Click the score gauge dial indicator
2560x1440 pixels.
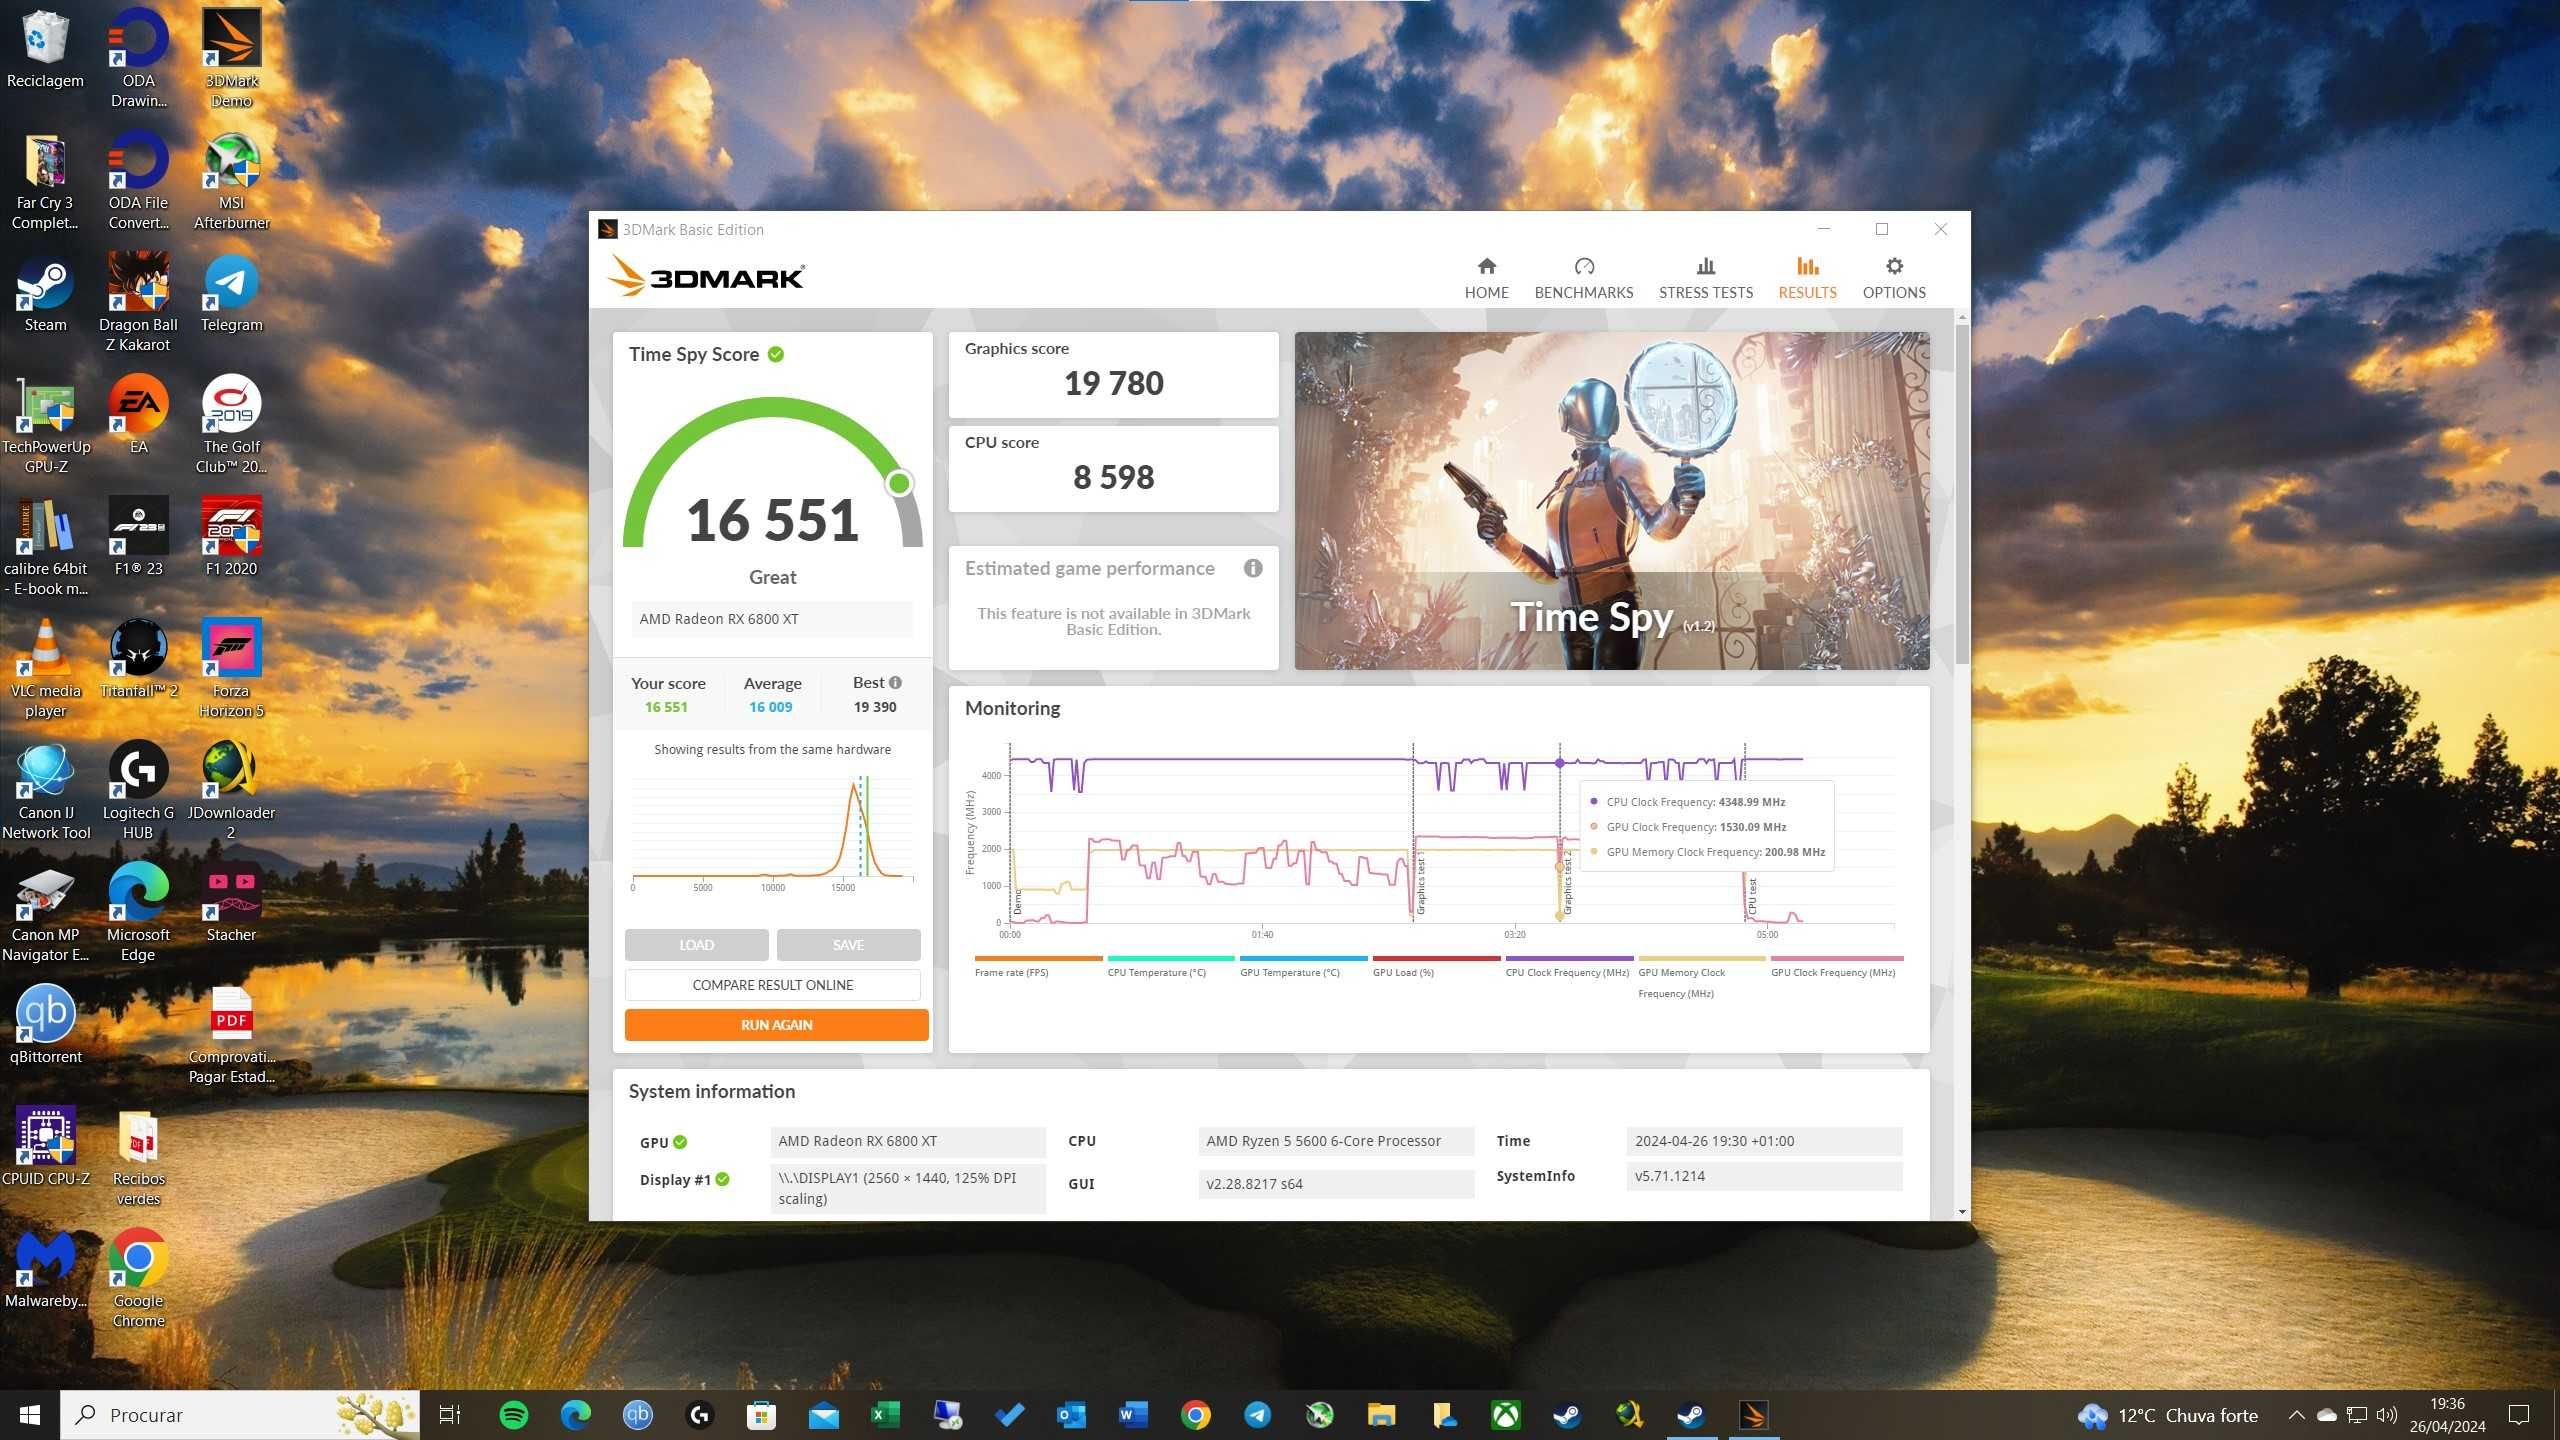(898, 483)
